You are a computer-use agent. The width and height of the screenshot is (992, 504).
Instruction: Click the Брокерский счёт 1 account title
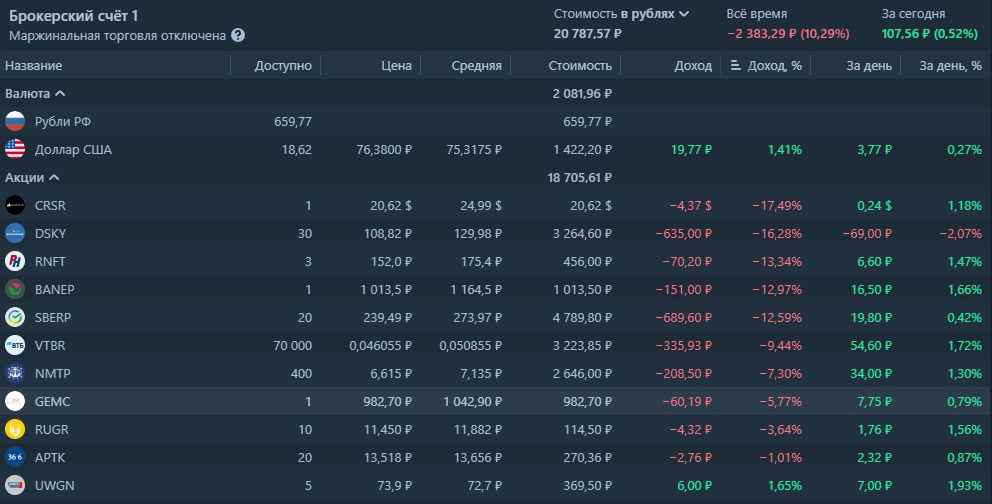tap(73, 15)
